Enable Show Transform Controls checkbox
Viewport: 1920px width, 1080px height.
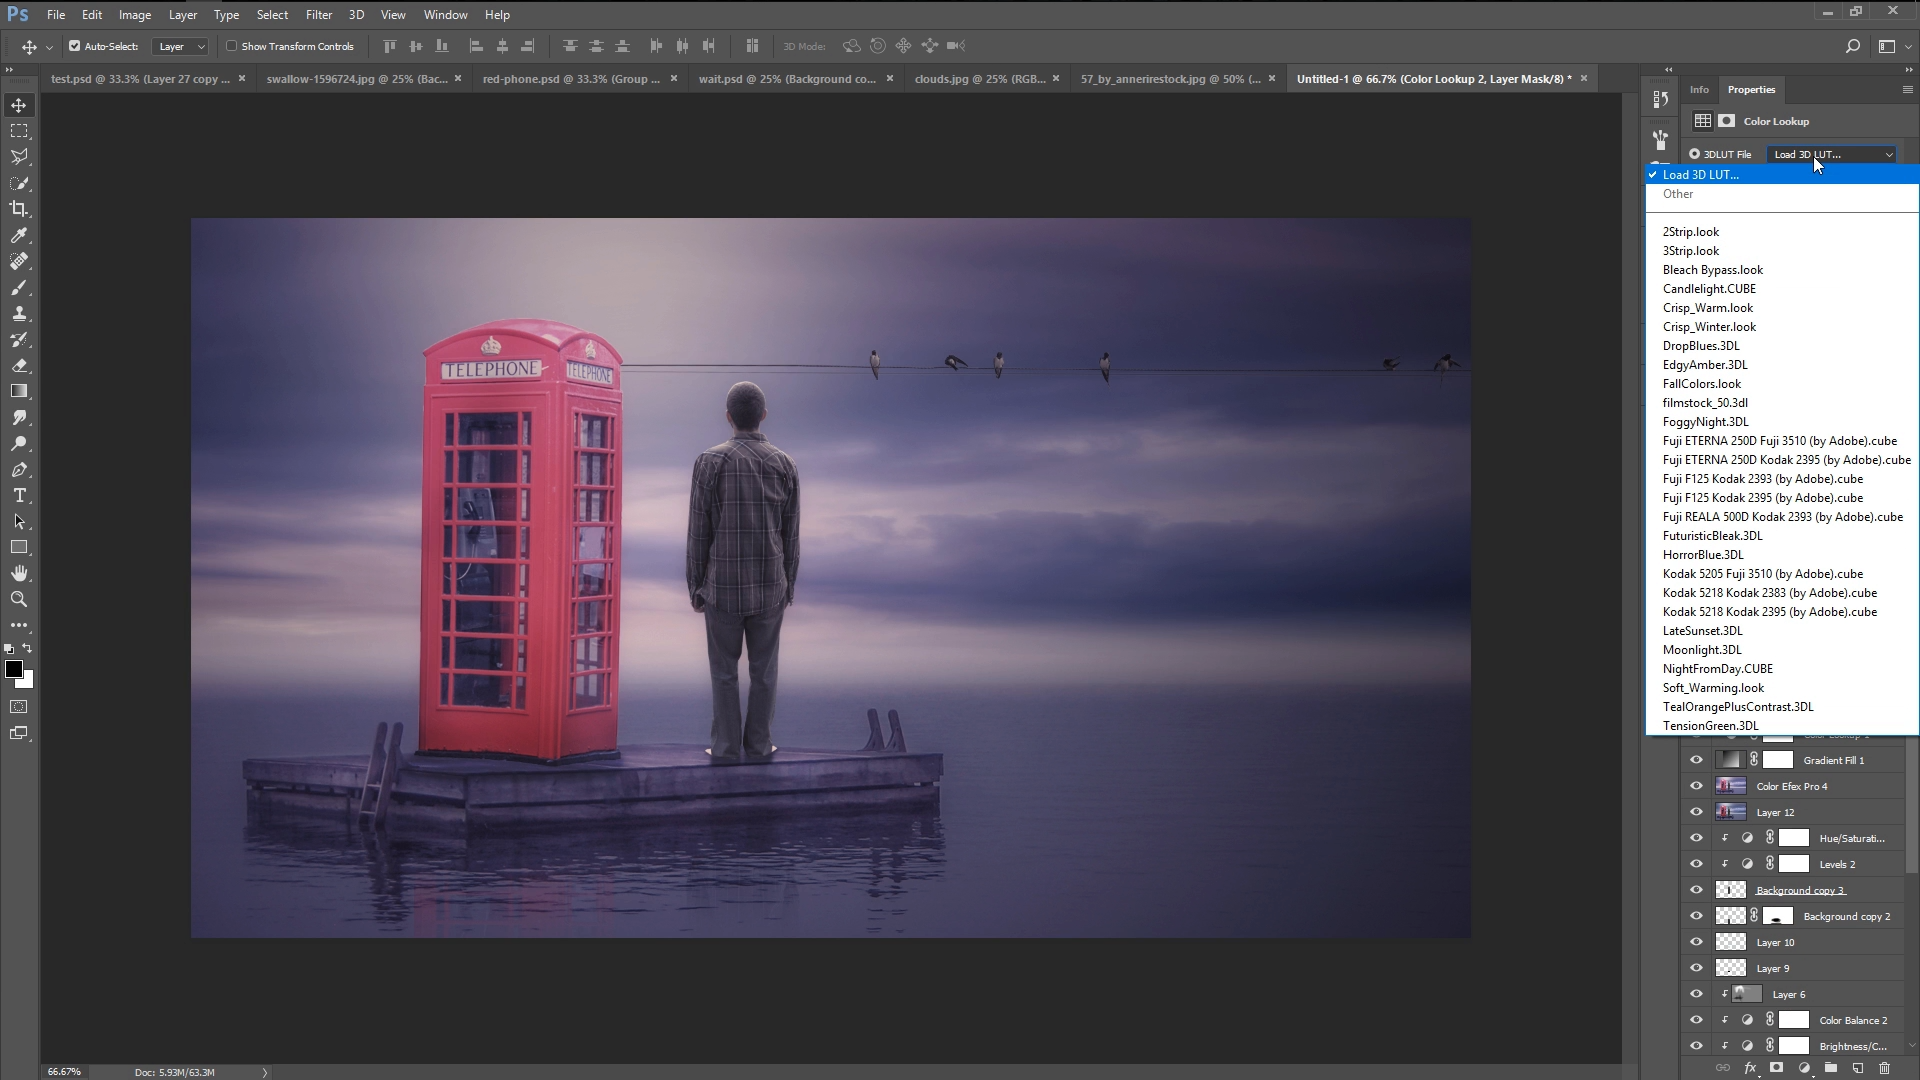pos(232,46)
